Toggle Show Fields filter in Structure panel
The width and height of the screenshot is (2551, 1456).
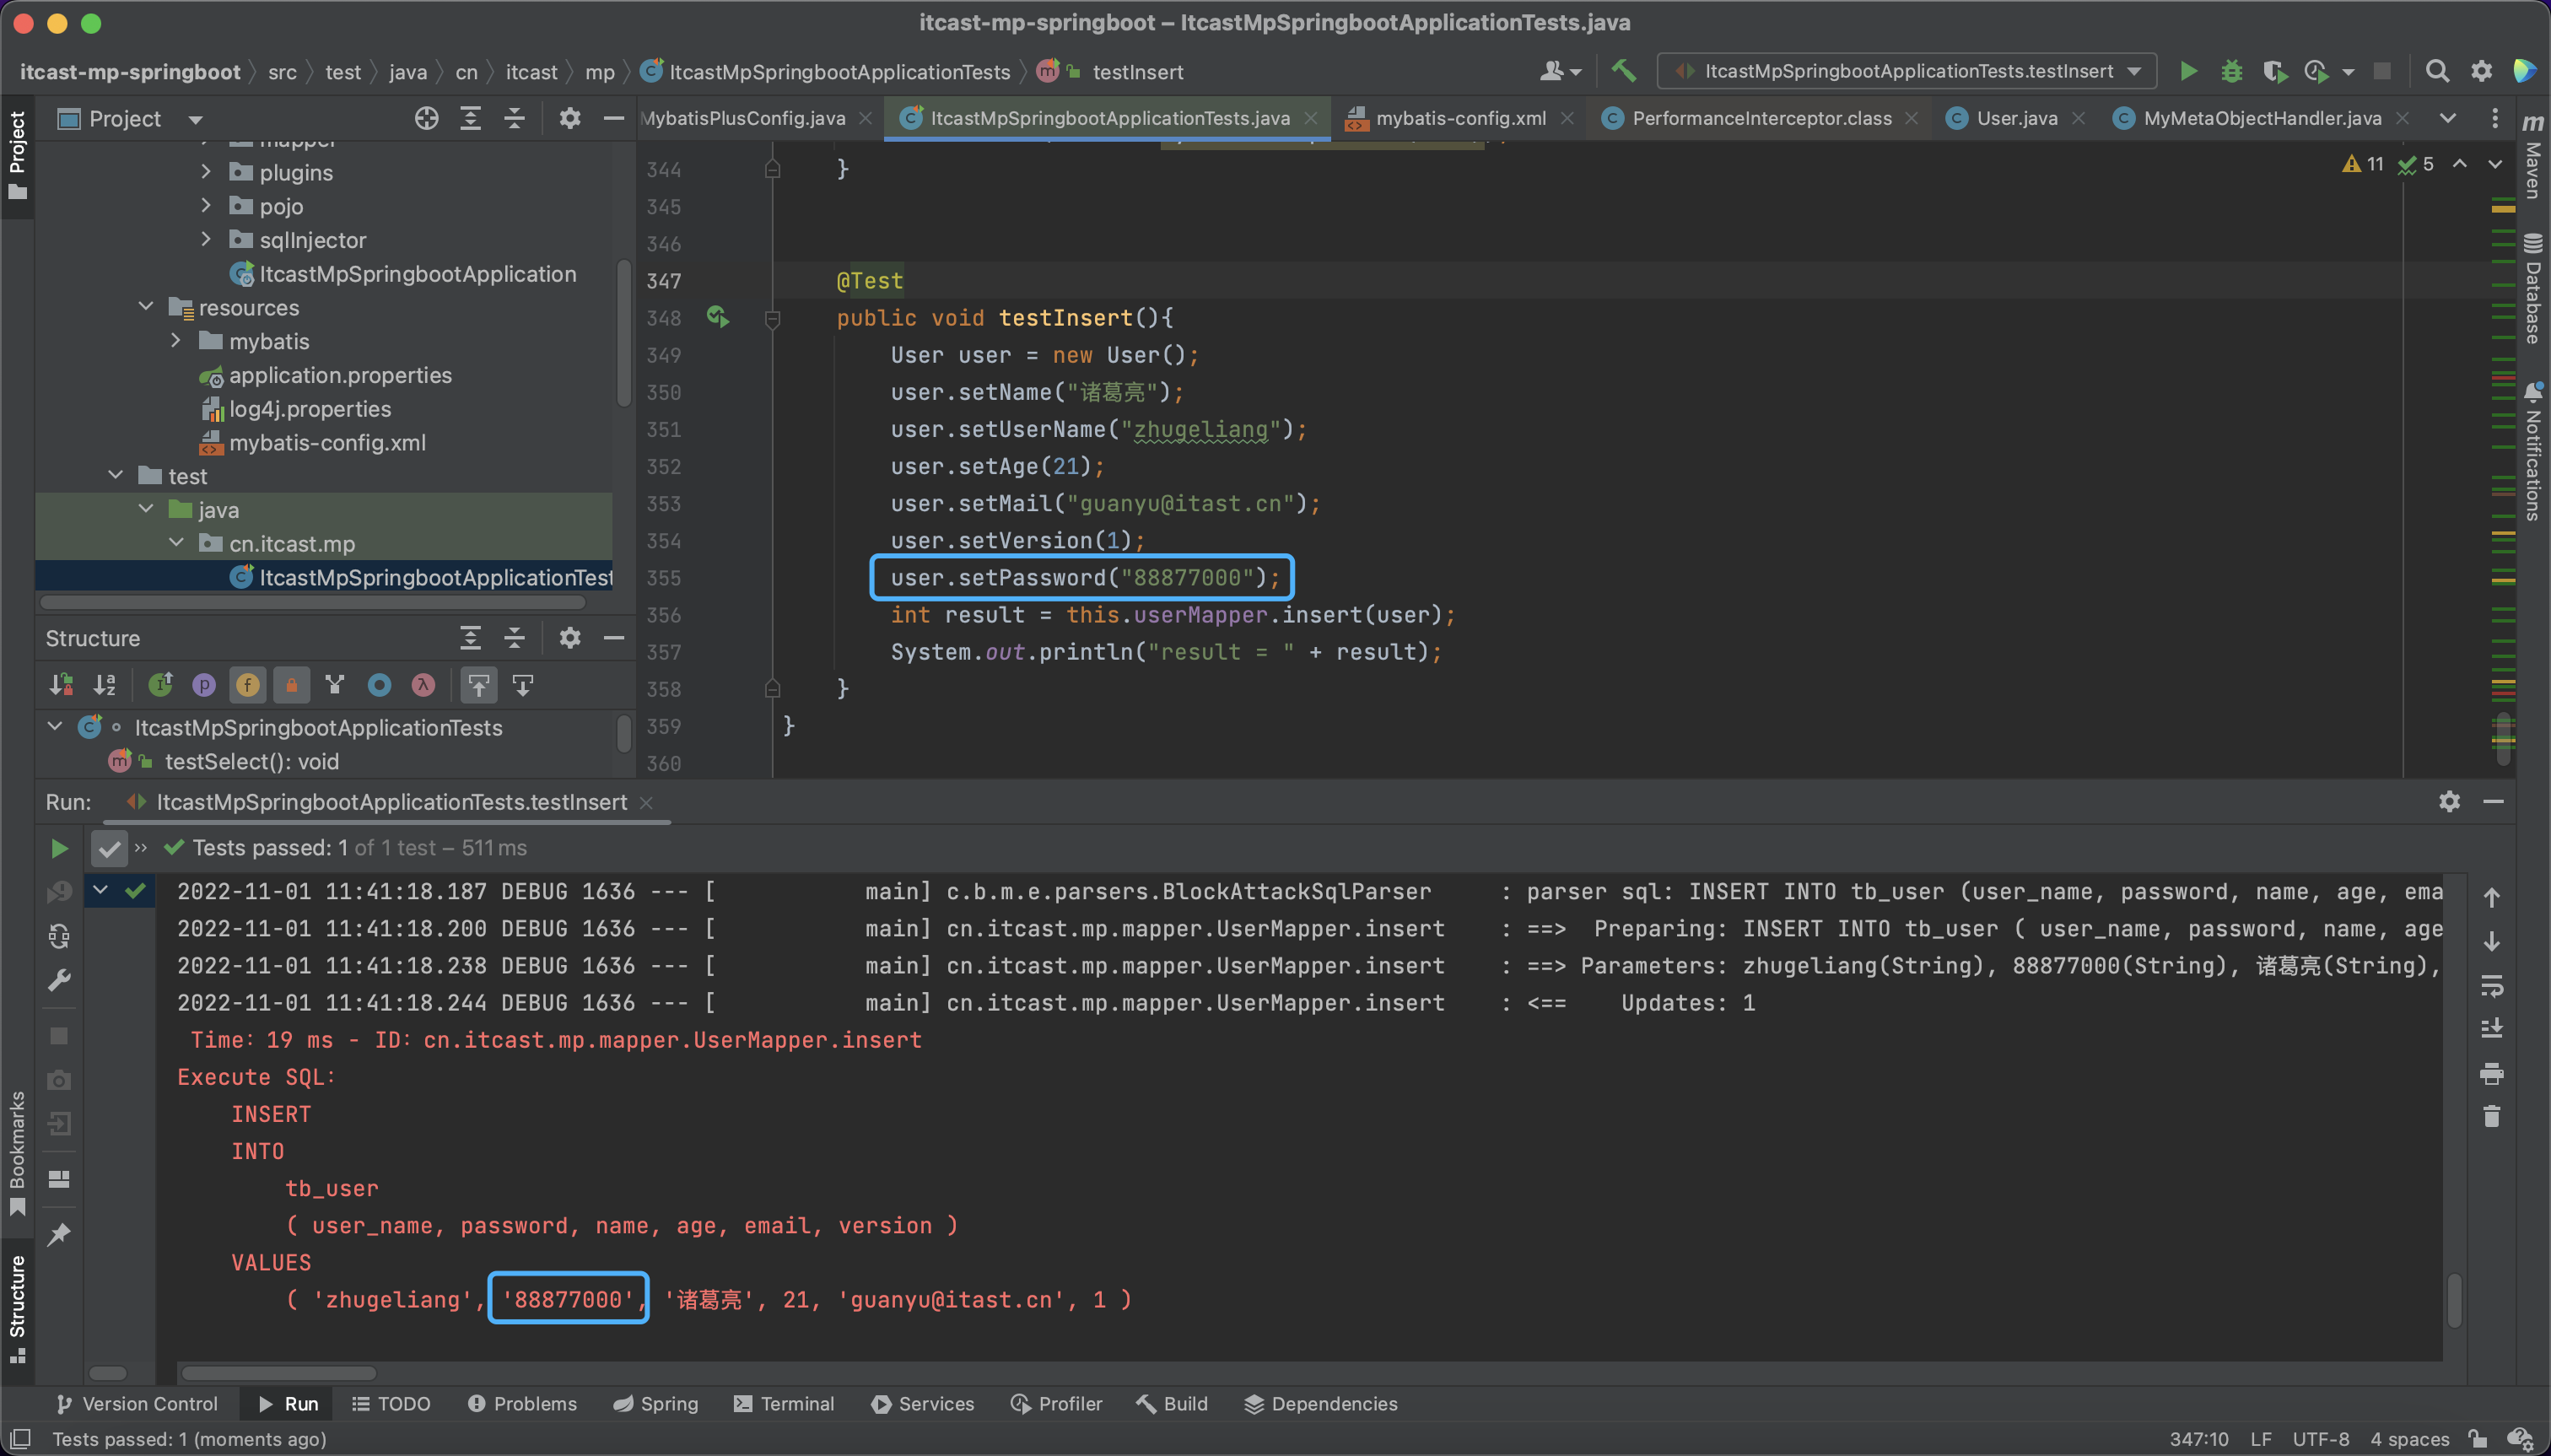coord(247,685)
